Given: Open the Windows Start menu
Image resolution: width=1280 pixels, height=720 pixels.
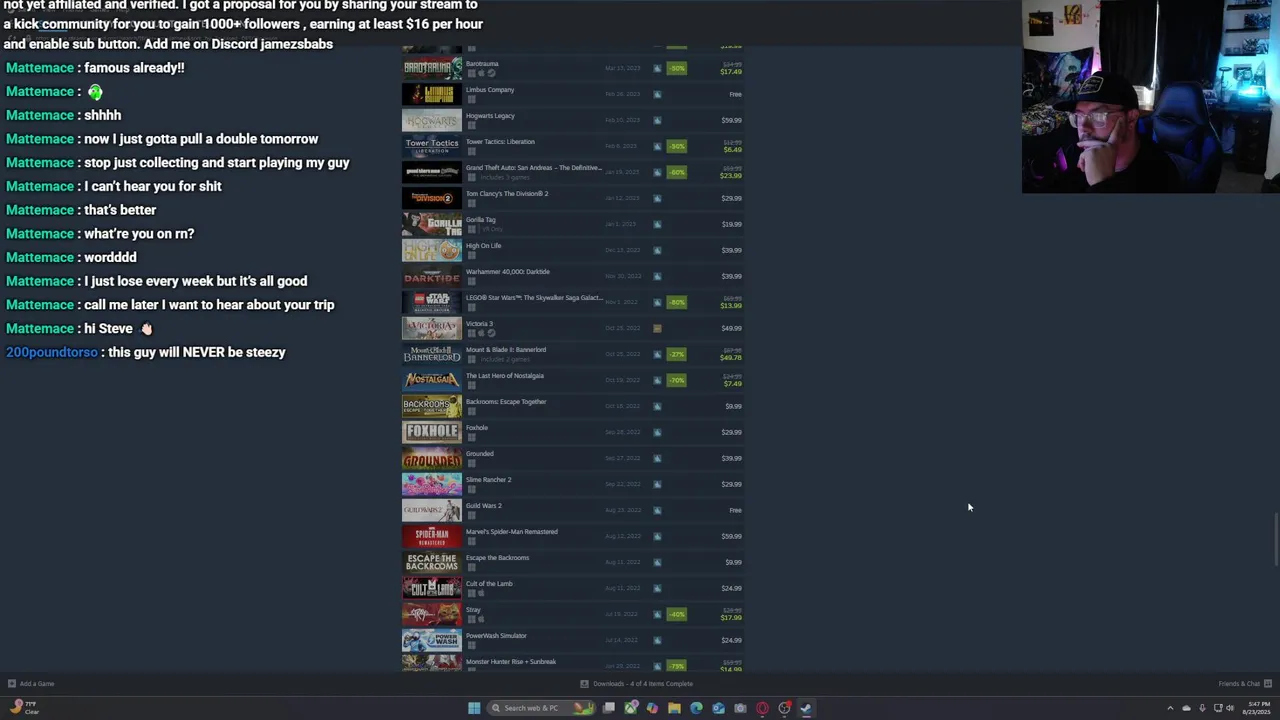Looking at the screenshot, I should pos(474,708).
